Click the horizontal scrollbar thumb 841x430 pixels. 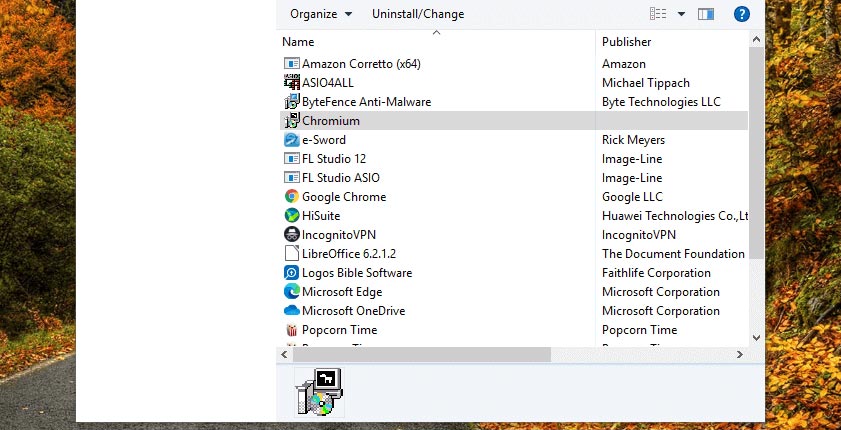[422, 354]
